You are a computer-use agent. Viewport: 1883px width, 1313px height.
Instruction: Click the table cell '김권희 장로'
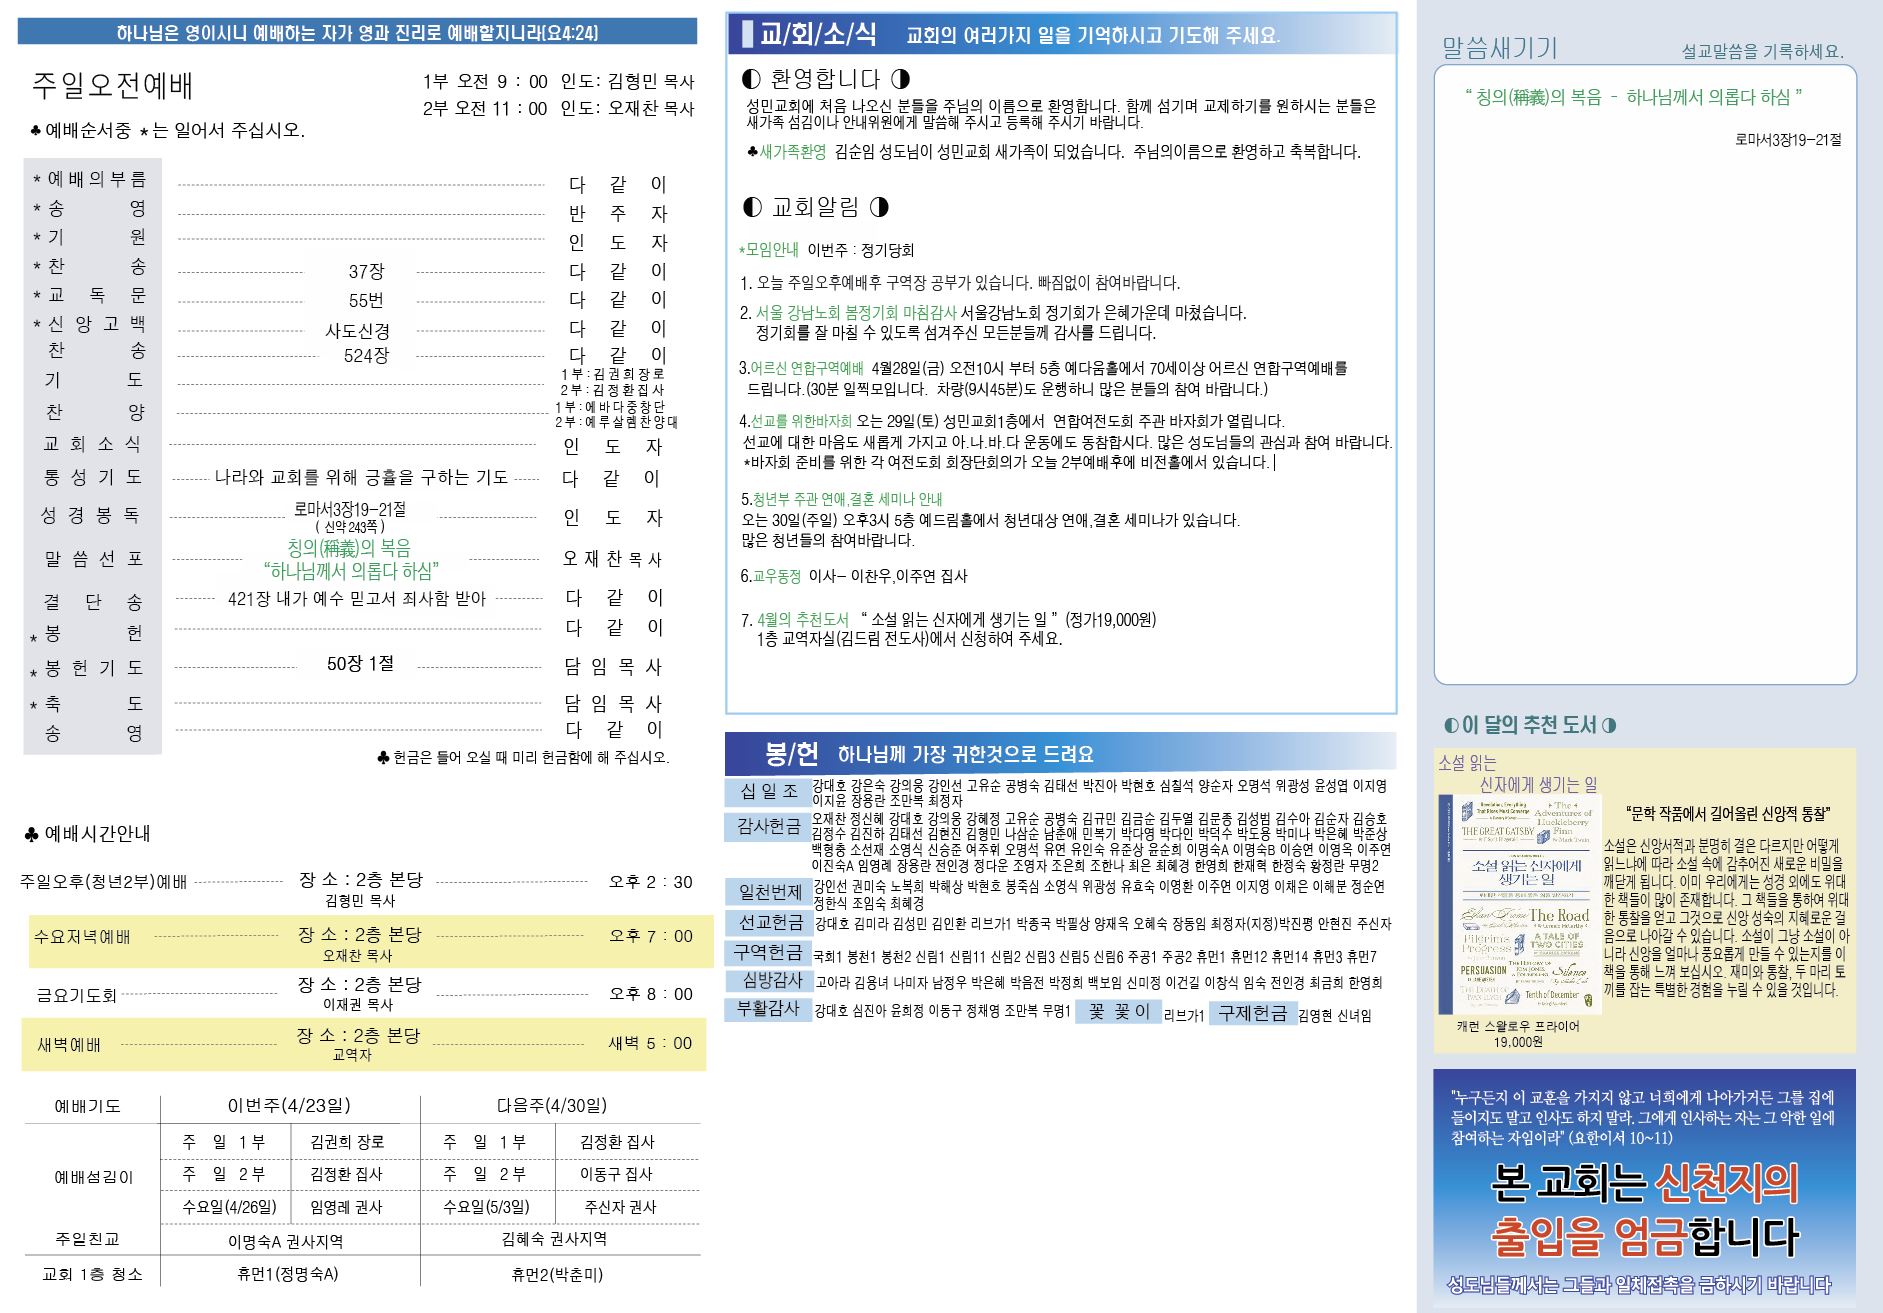(347, 1142)
